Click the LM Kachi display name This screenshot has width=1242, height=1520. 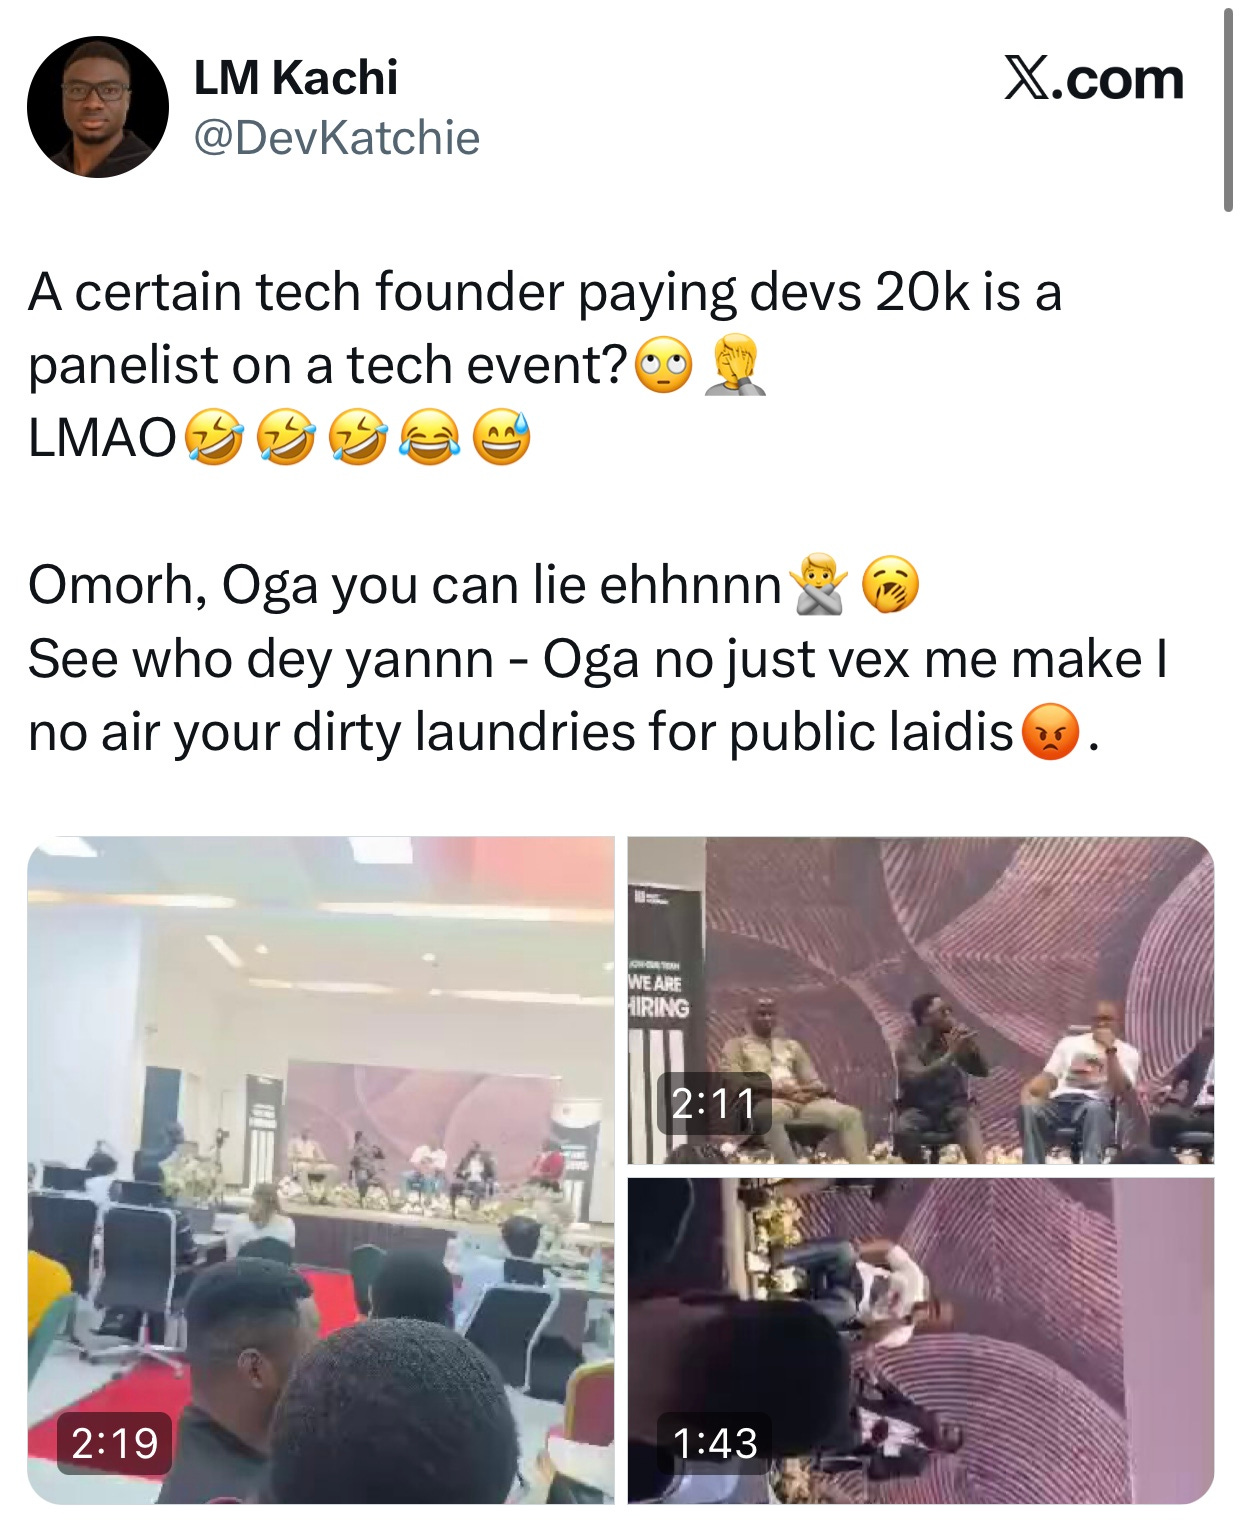[x=295, y=78]
